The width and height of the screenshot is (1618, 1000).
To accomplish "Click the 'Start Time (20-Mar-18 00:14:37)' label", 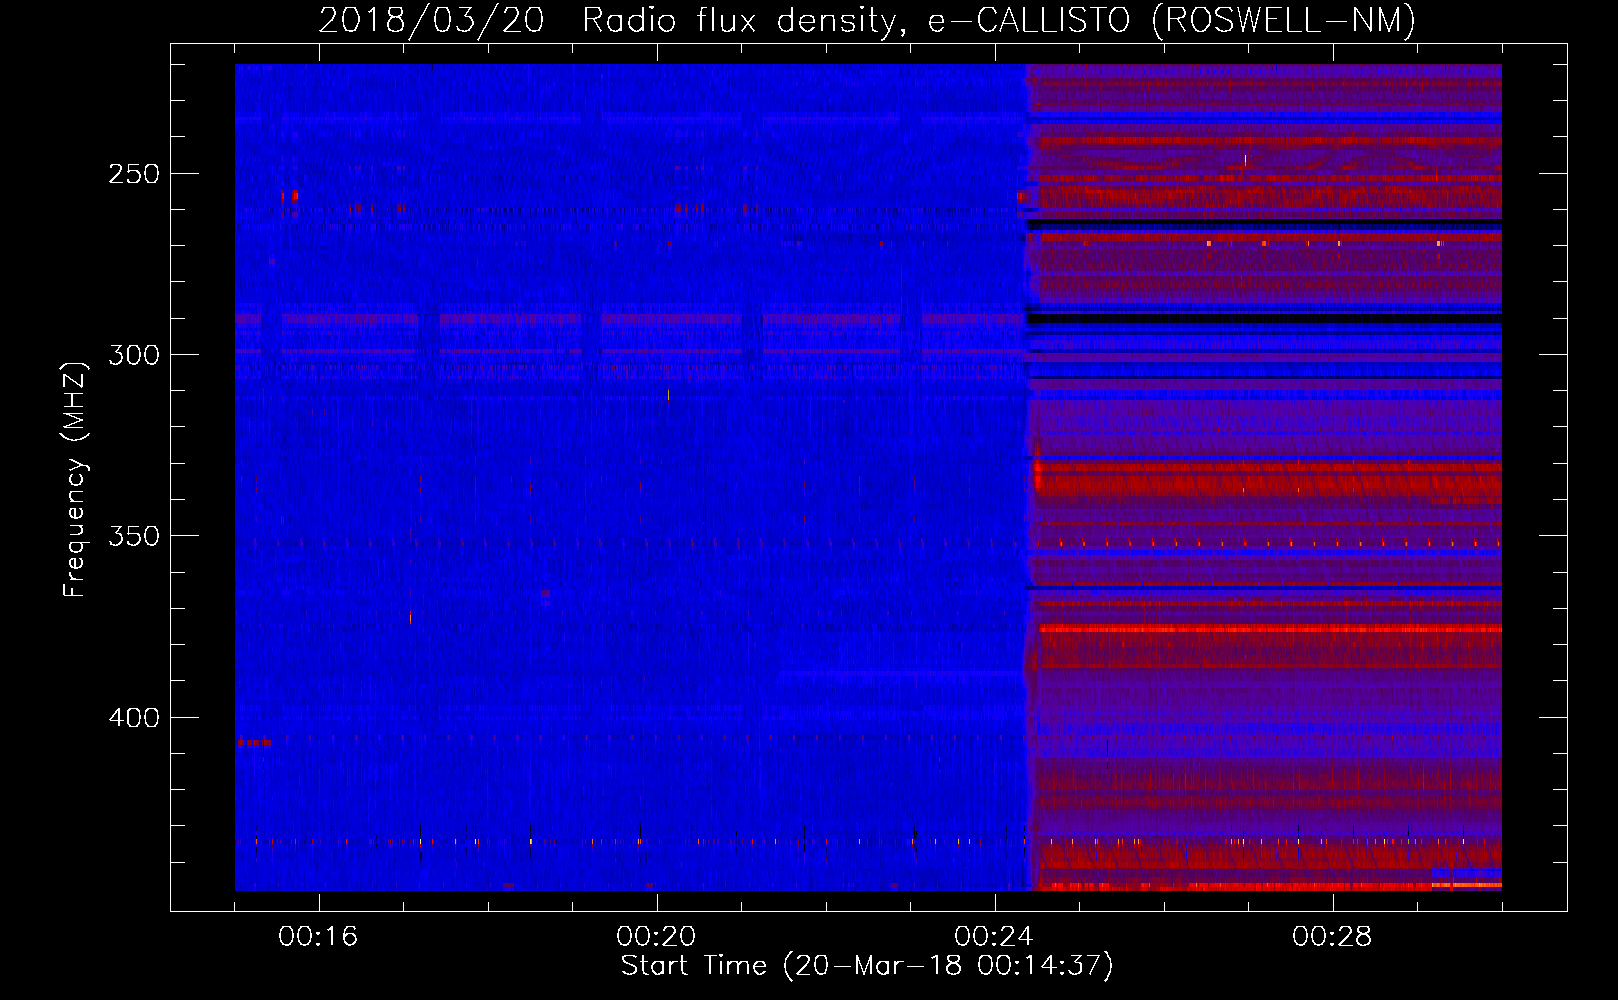I will (x=867, y=966).
